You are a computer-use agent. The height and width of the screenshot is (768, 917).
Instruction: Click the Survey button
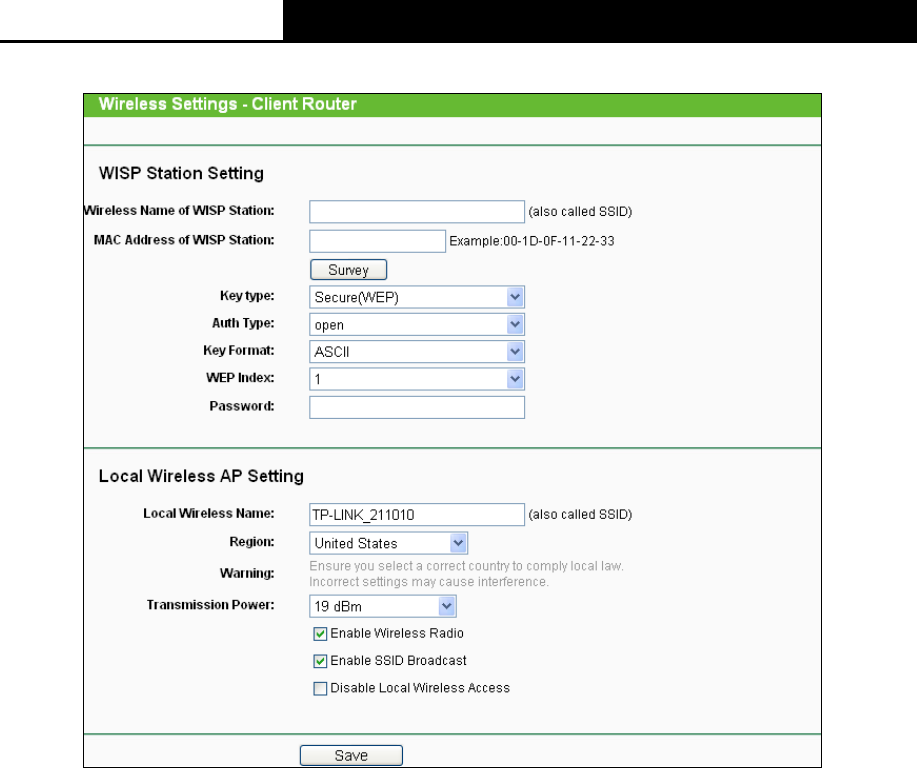pos(348,270)
